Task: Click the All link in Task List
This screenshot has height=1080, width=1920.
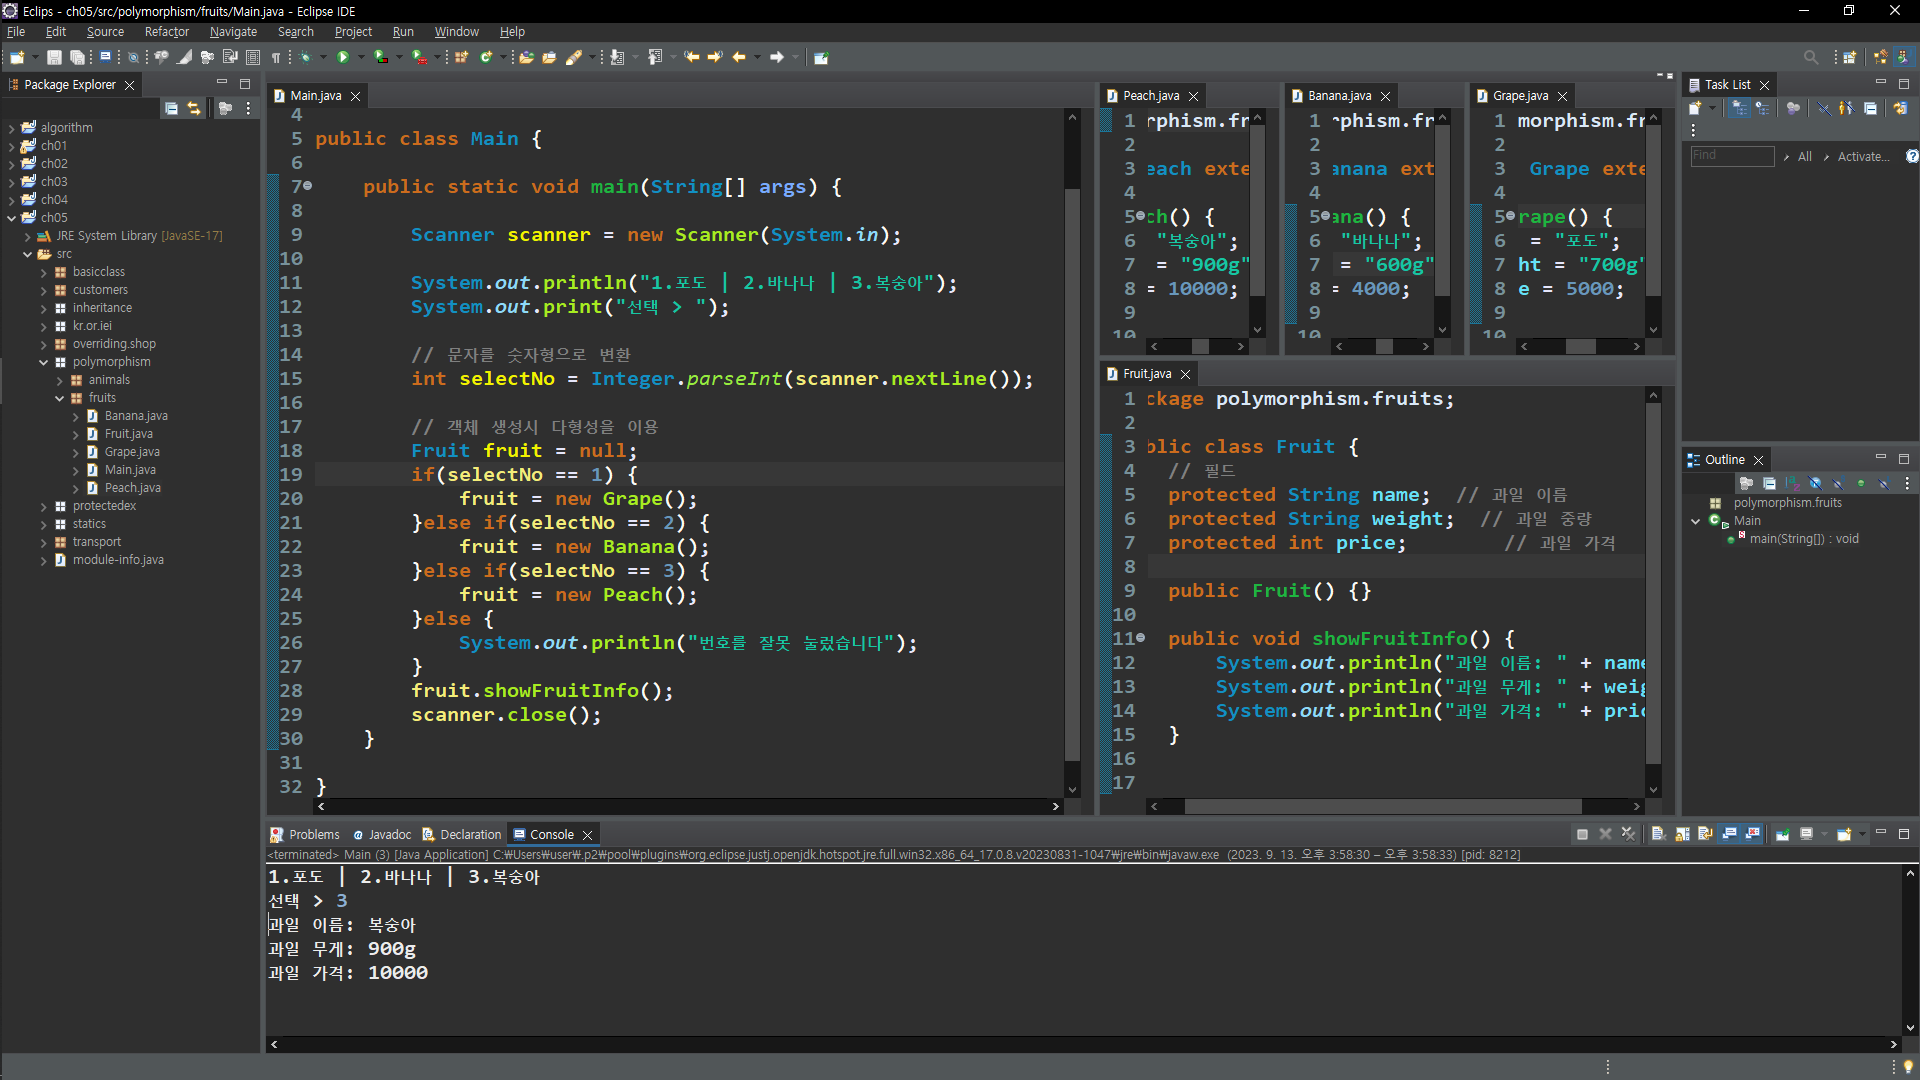Action: (1804, 156)
